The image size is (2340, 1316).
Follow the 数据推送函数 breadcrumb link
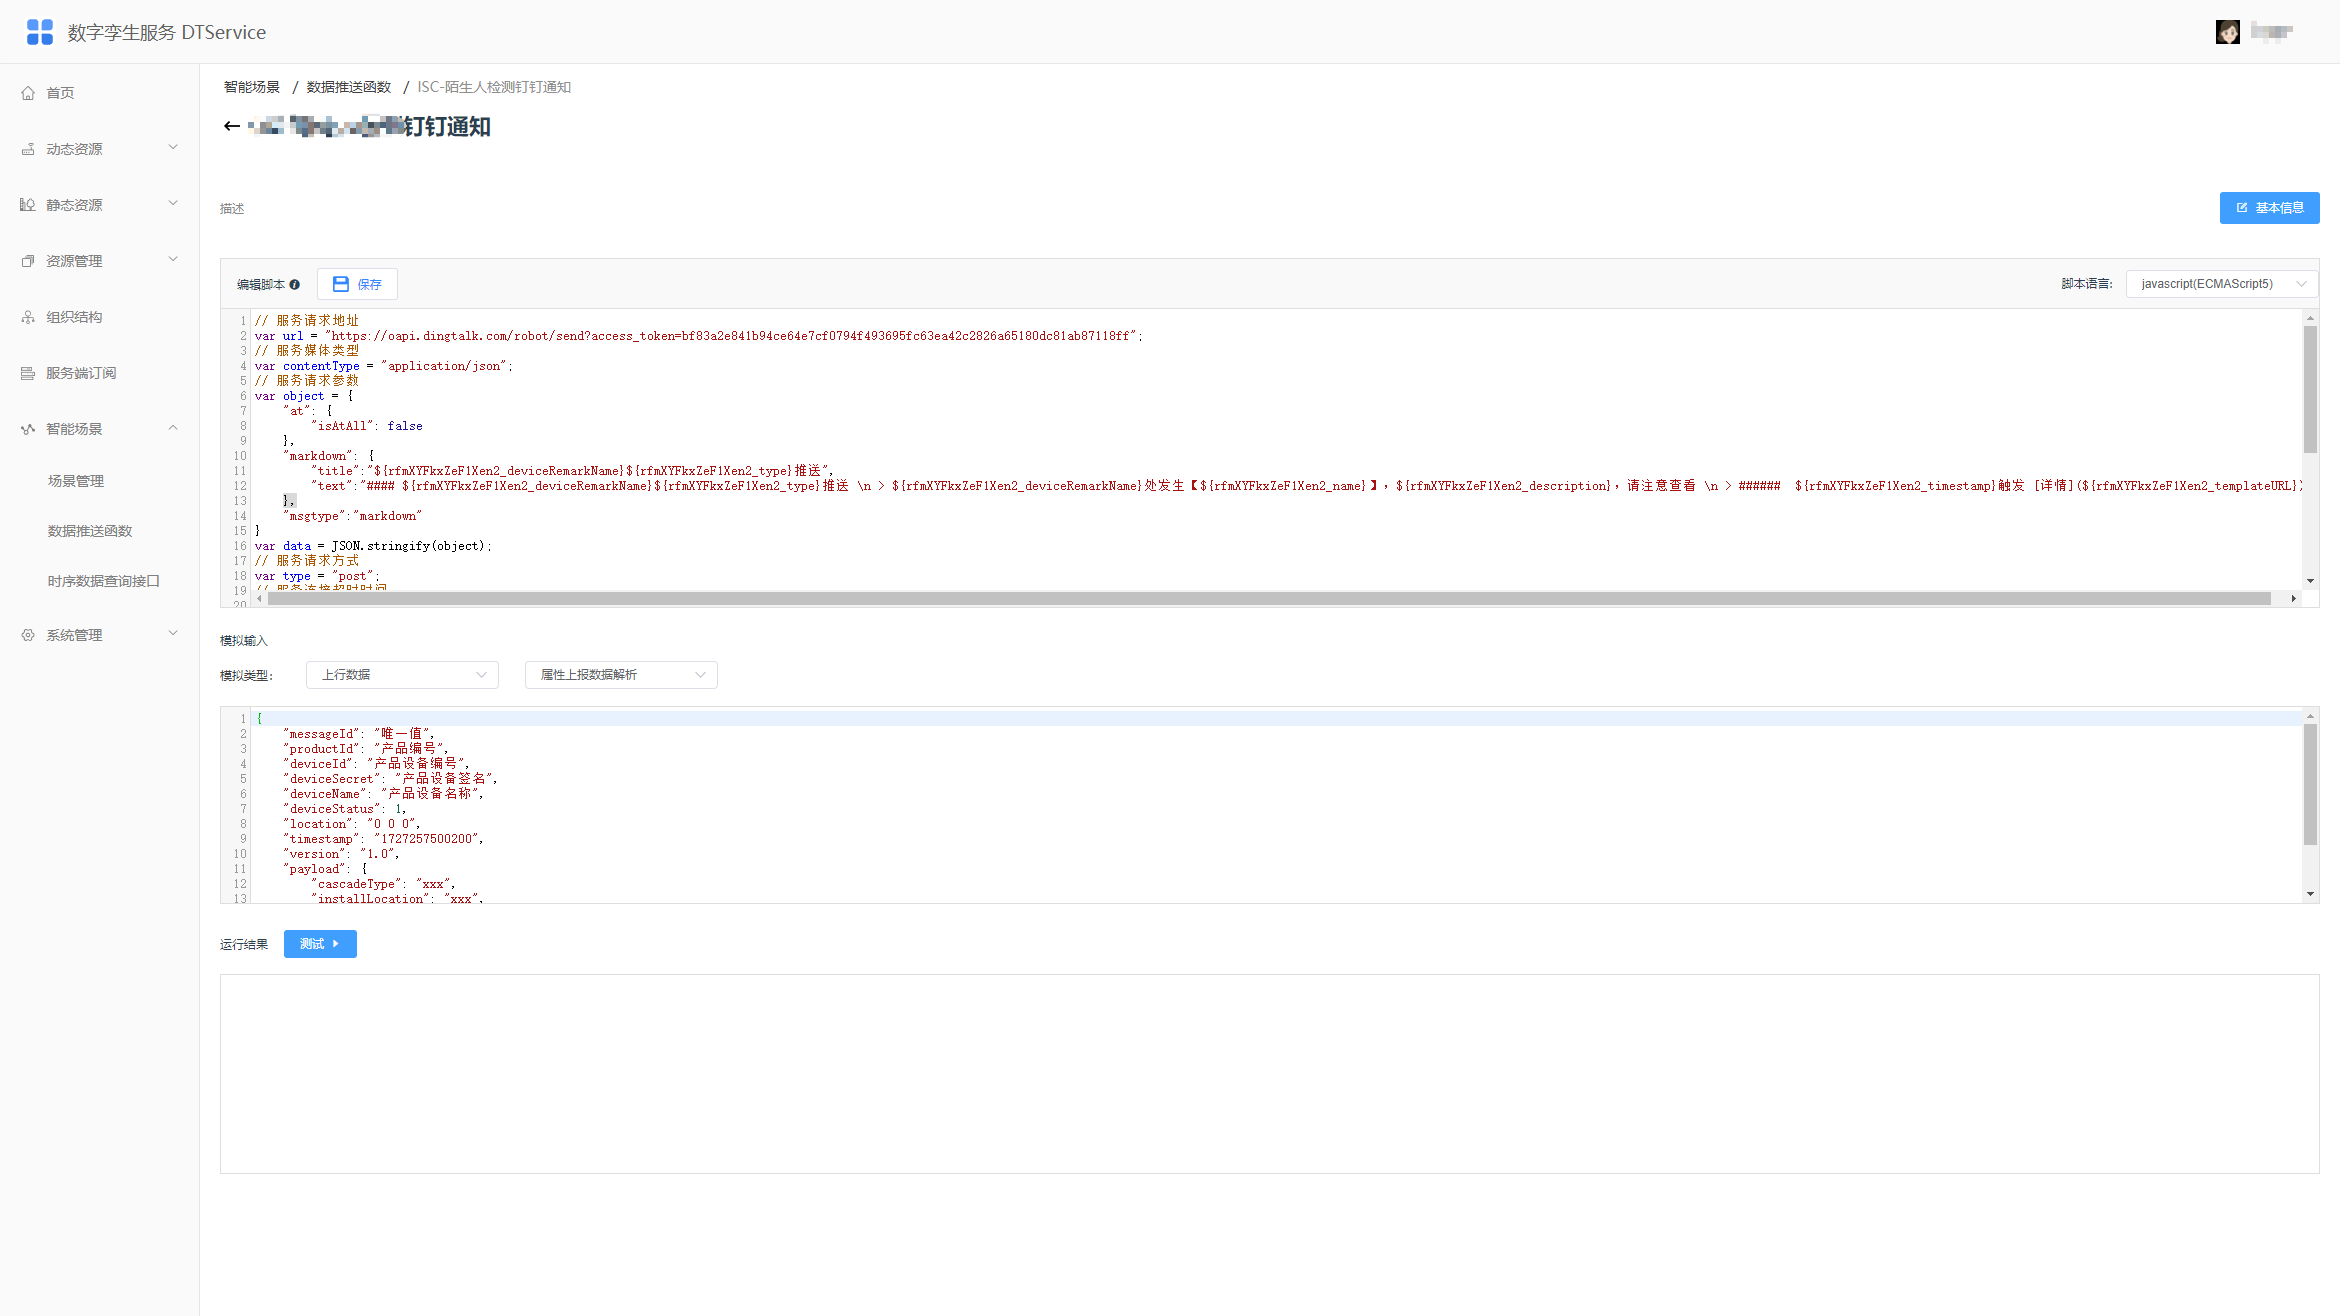(348, 87)
